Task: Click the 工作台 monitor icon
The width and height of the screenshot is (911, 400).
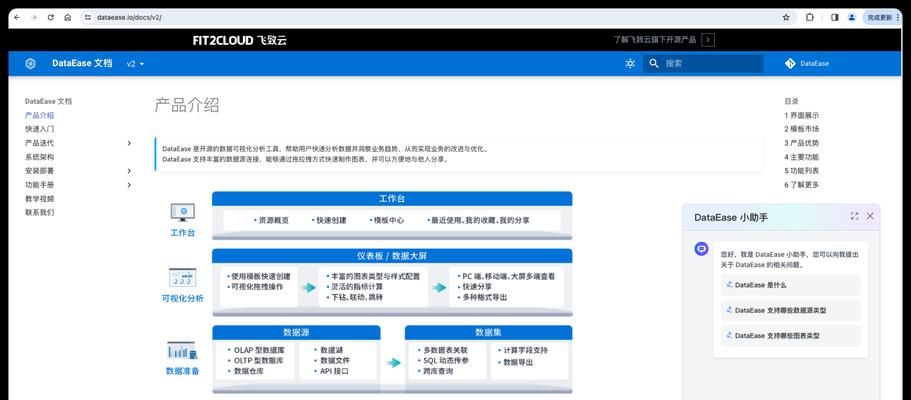Action: coord(182,212)
